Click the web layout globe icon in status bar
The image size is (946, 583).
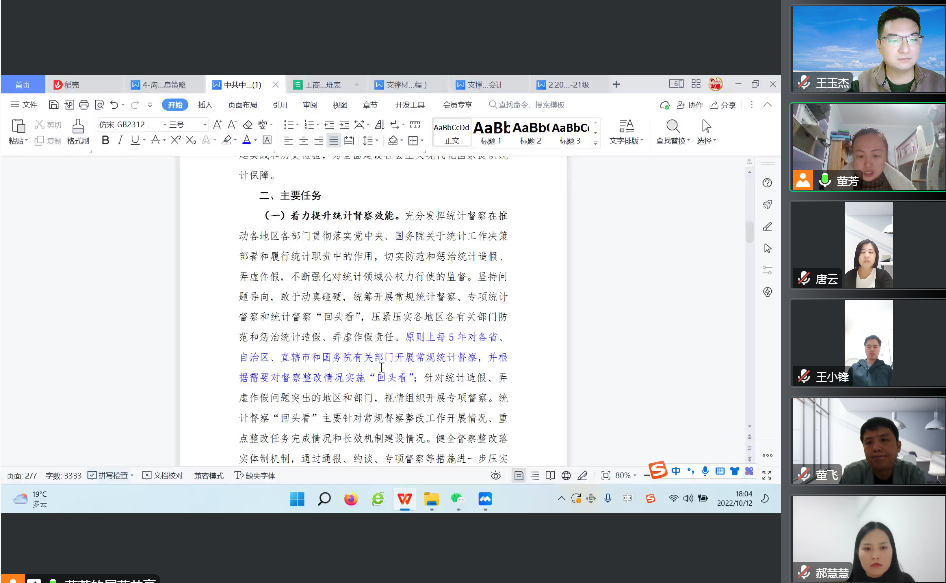click(x=566, y=476)
